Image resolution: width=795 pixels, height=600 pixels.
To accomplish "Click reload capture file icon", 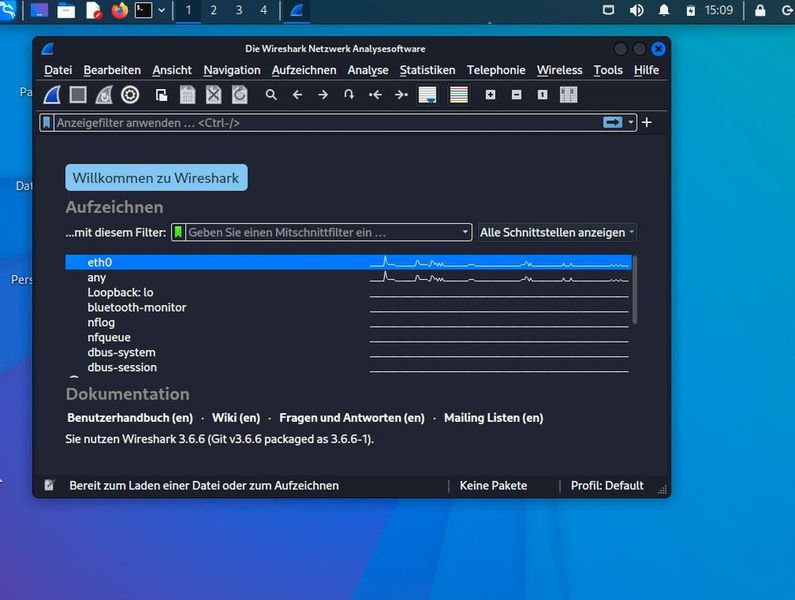I will pyautogui.click(x=240, y=95).
